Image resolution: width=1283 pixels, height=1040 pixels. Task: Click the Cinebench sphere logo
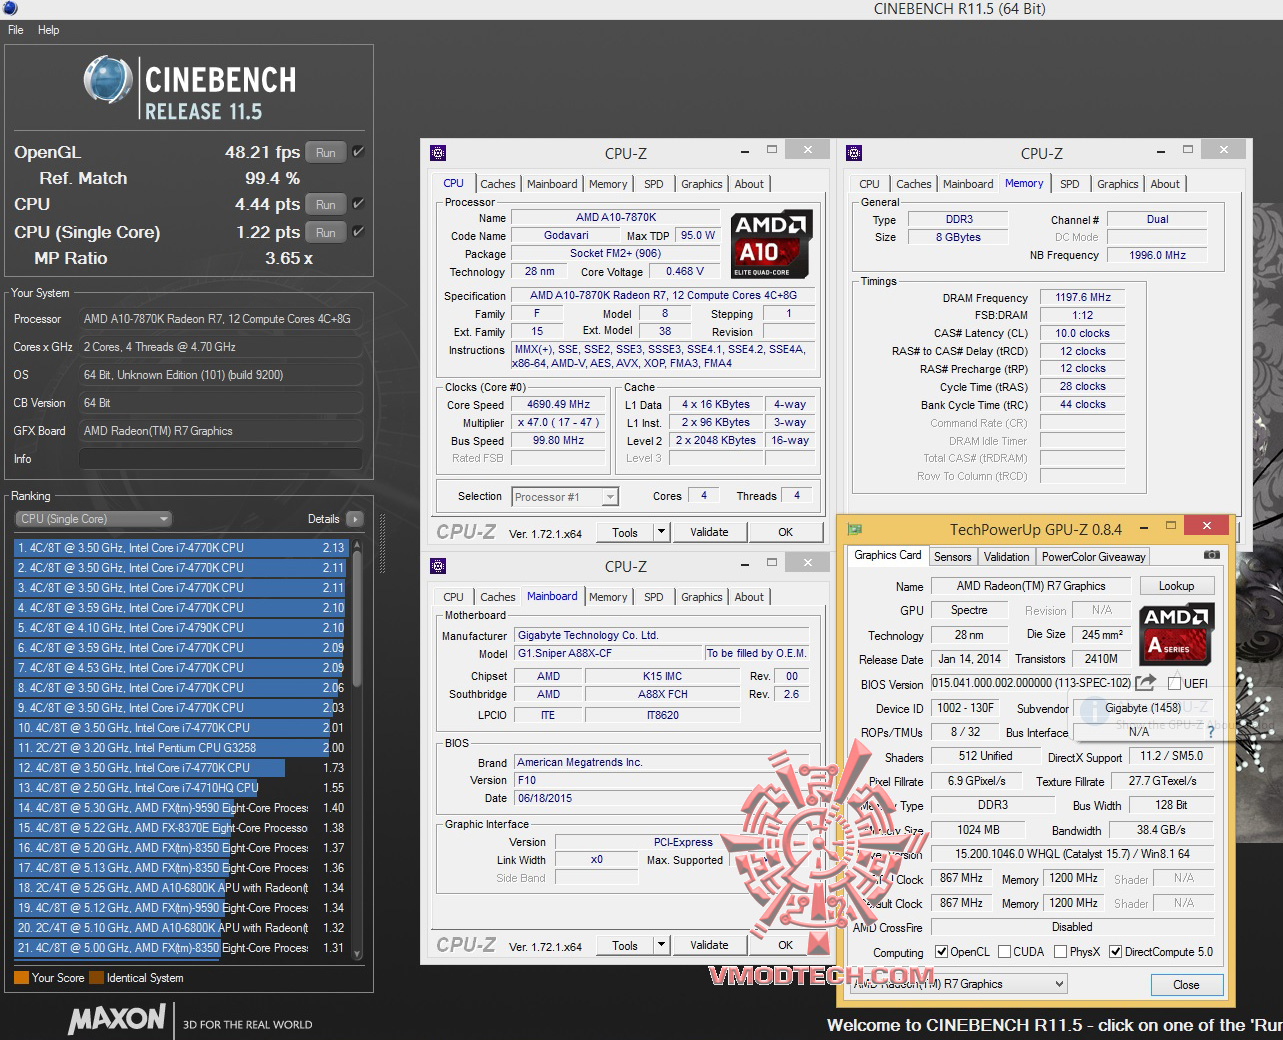coord(108,81)
